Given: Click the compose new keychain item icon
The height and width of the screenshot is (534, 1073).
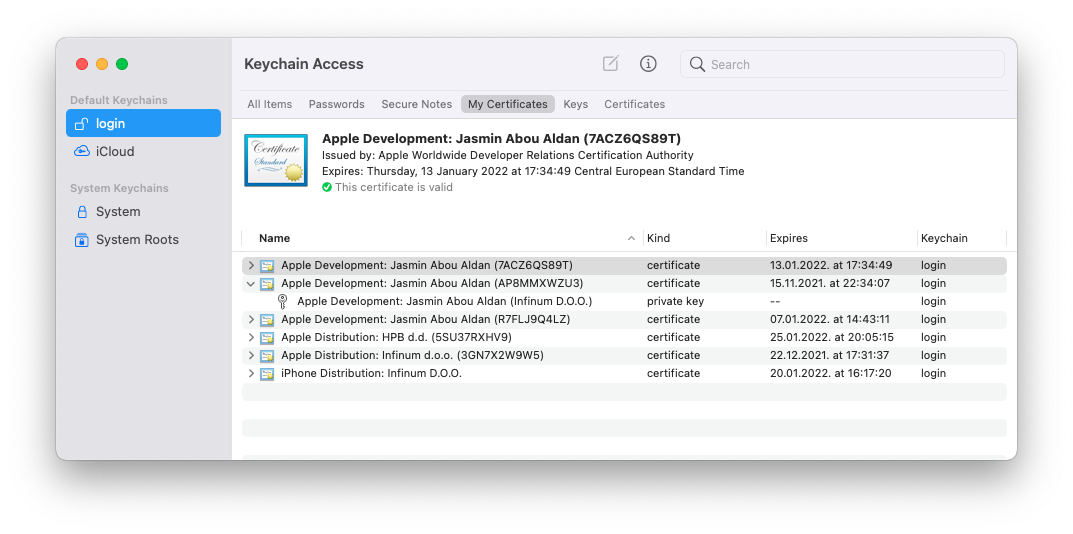Looking at the screenshot, I should tap(610, 64).
